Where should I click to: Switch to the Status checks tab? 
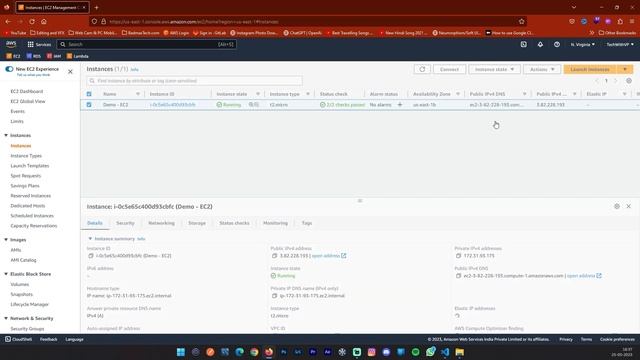click(234, 223)
